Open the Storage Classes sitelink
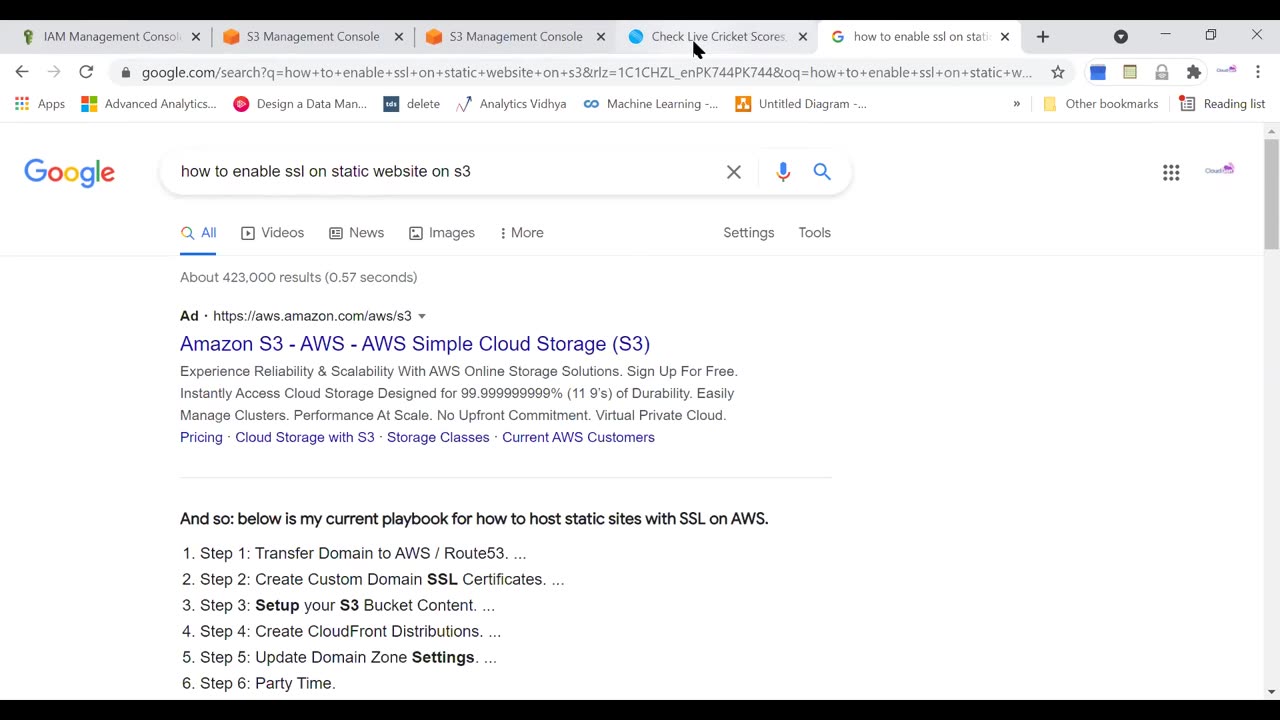 pyautogui.click(x=438, y=437)
